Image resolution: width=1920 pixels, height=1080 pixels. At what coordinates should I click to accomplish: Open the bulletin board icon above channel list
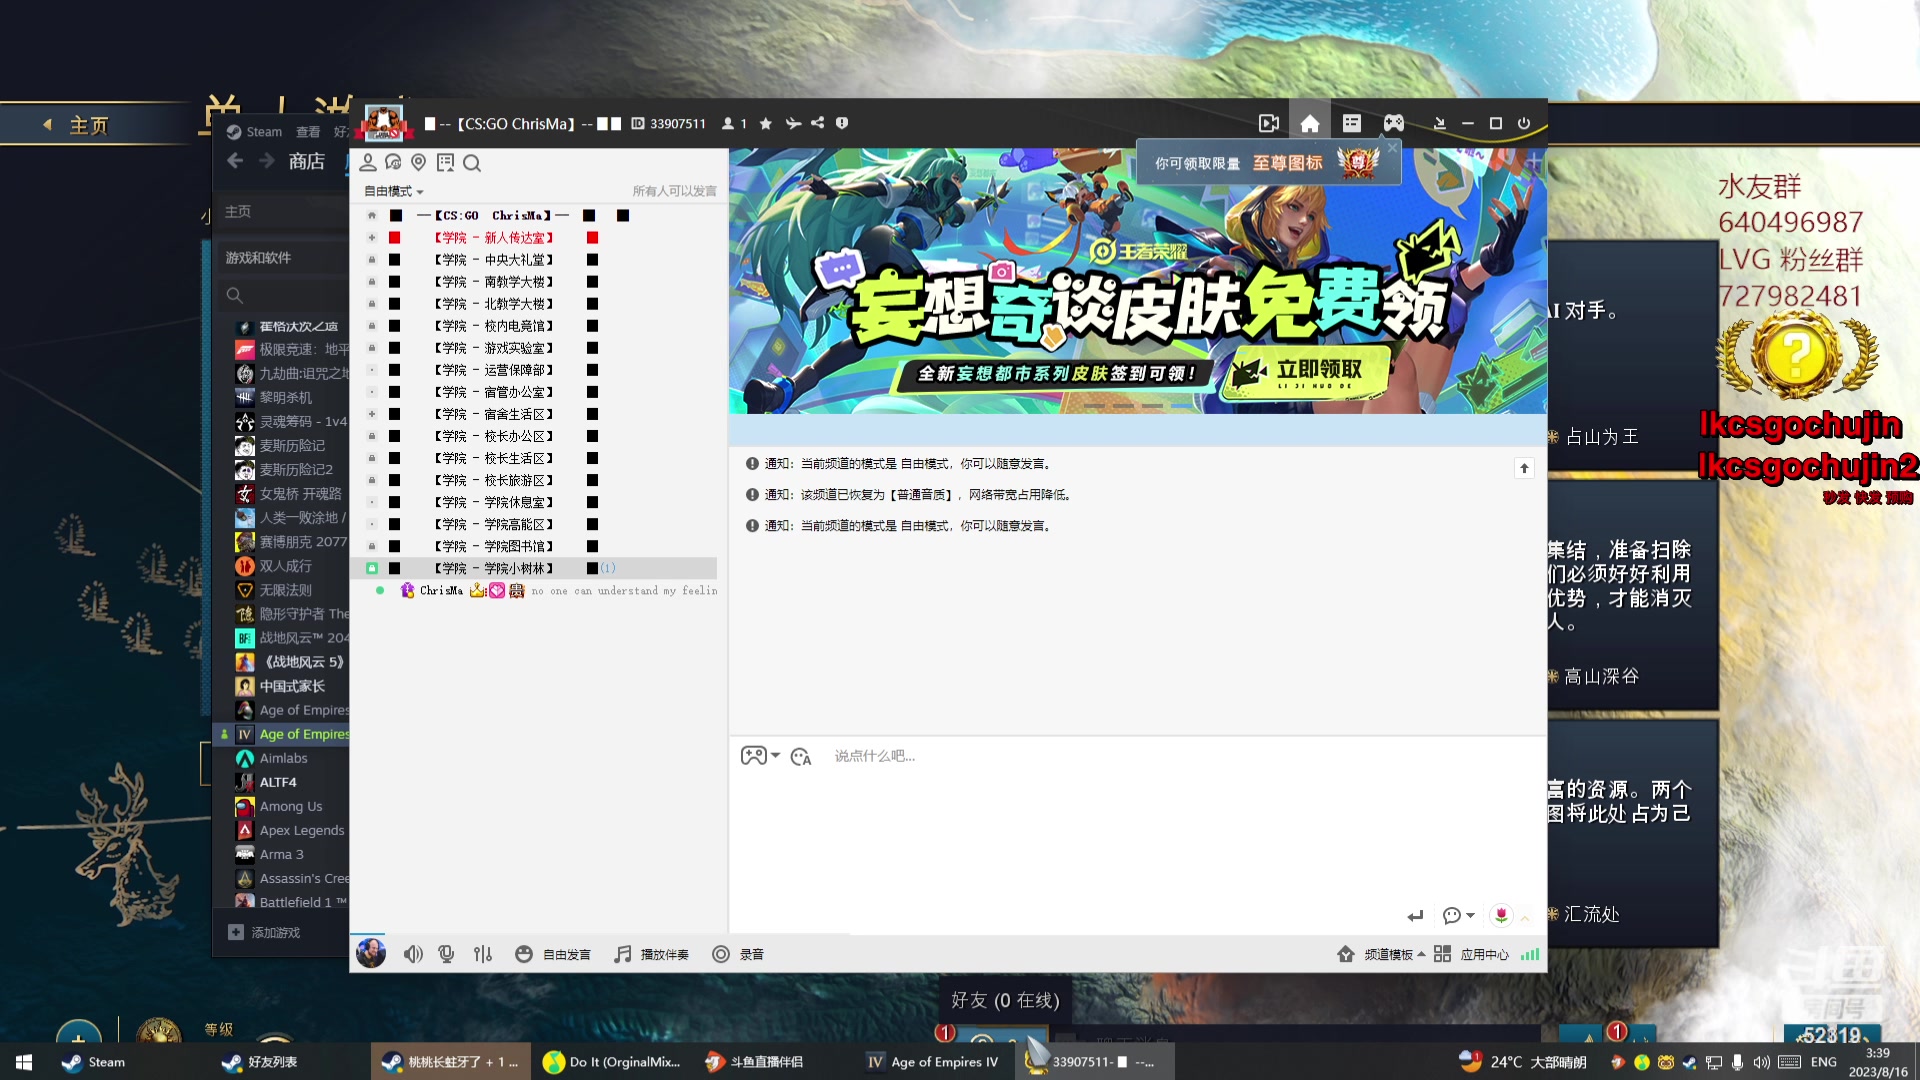445,163
